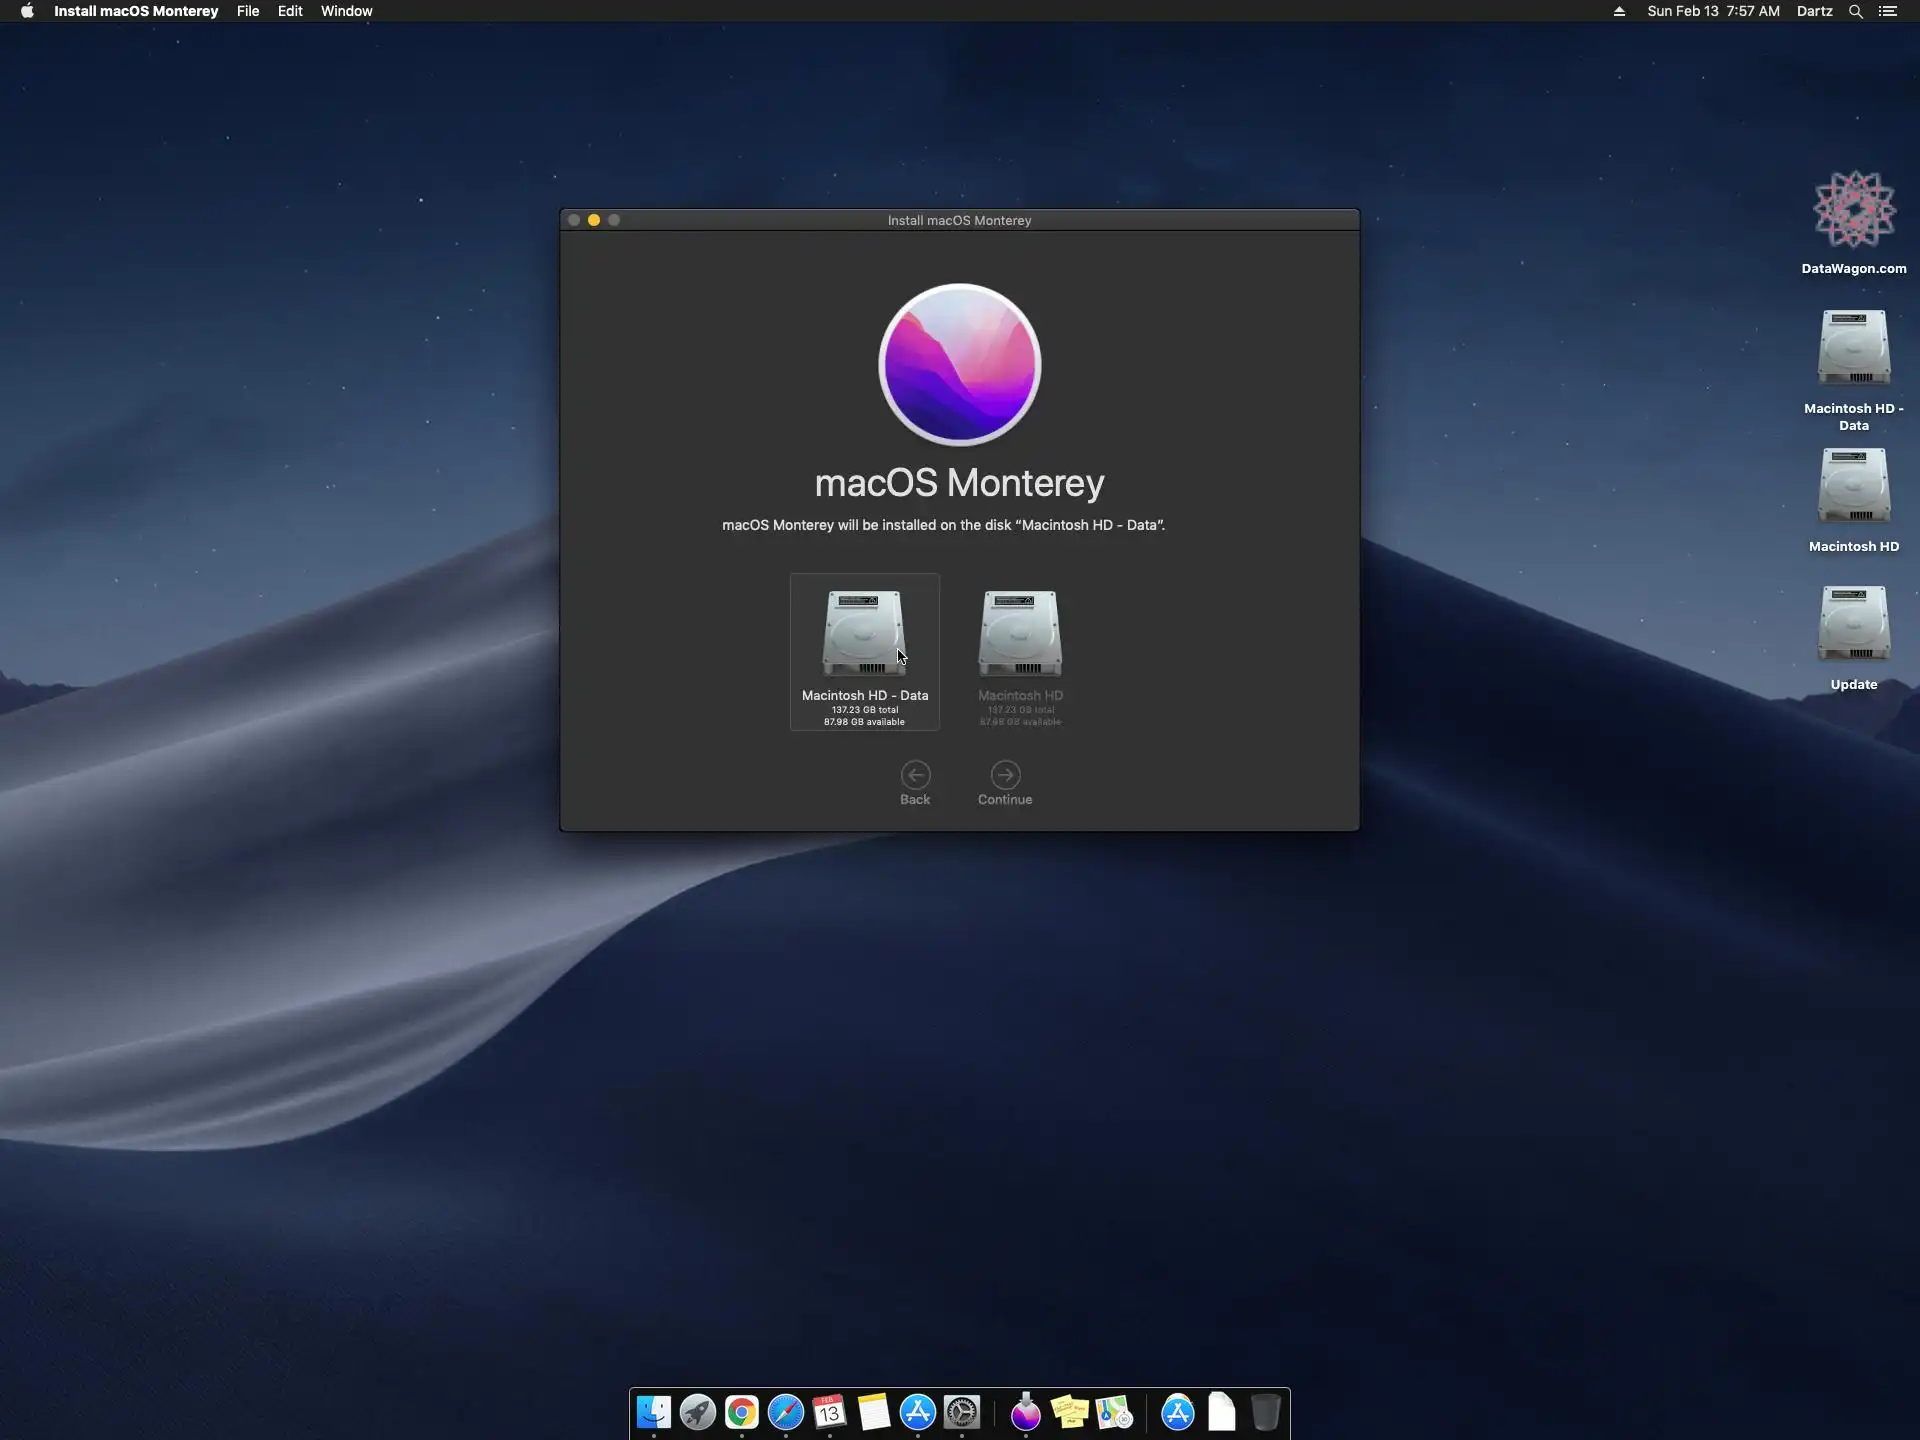1920x1440 pixels.
Task: Click the Back arrow button
Action: 915,776
